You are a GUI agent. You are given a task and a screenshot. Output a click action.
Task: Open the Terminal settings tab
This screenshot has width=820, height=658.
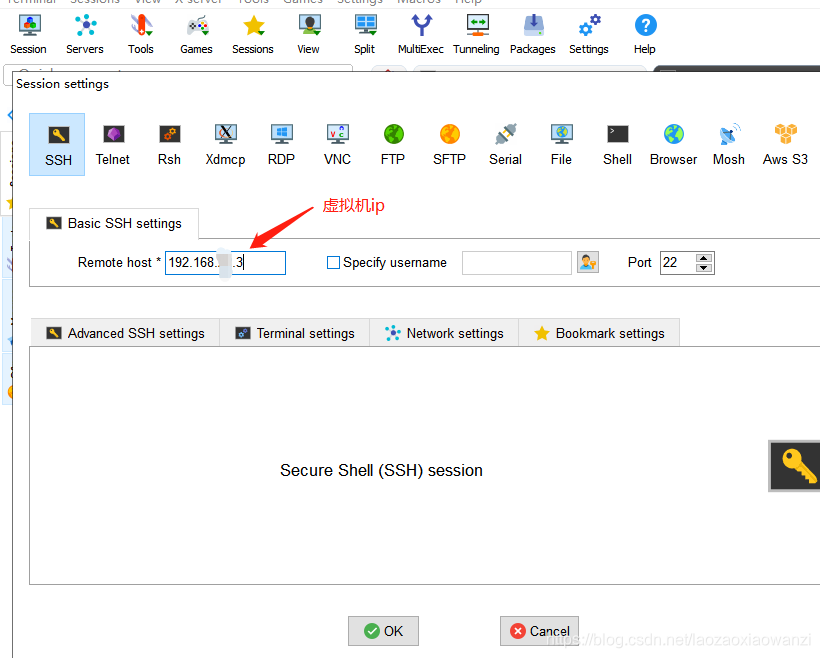(x=295, y=333)
